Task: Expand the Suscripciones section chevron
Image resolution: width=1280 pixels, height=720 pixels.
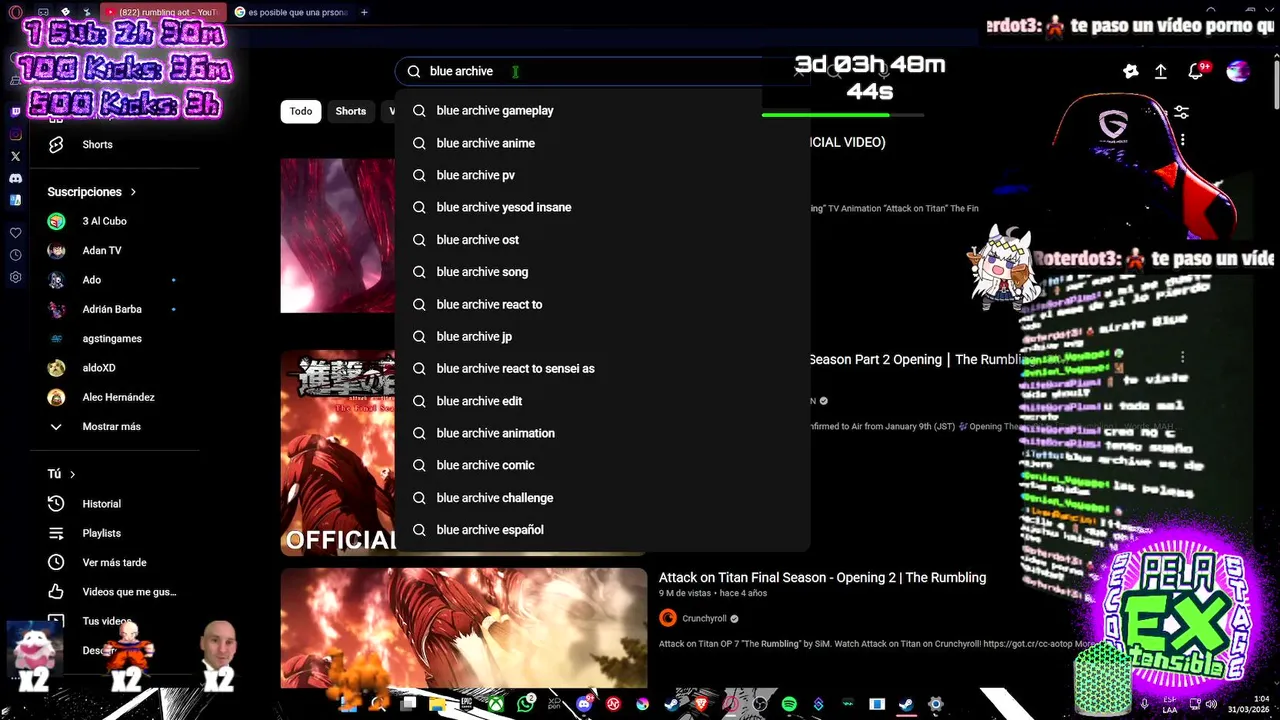Action: [133, 192]
